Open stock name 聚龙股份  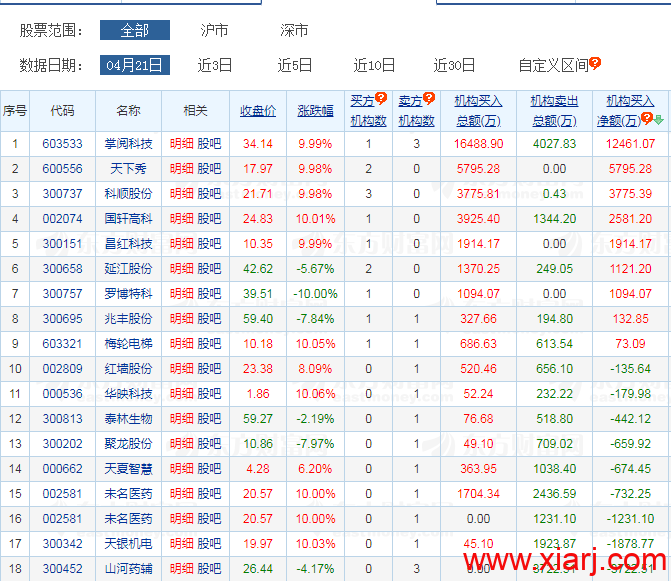(128, 444)
